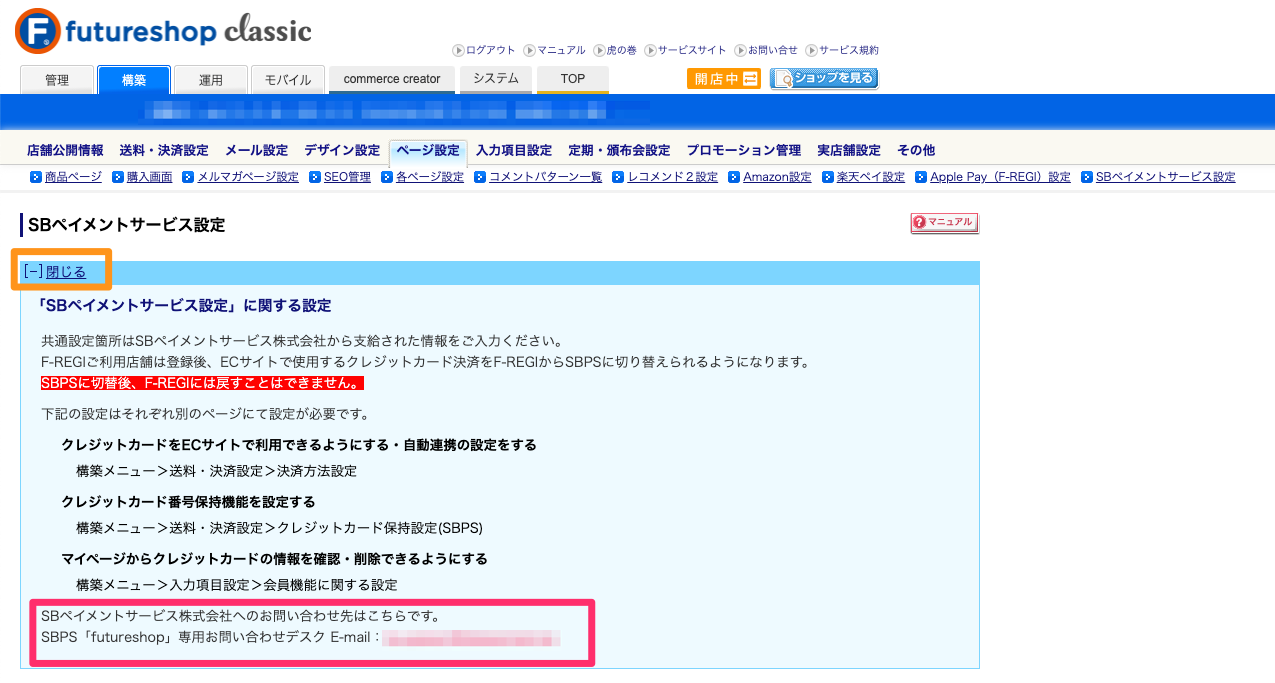Open the お問い合せ link
Viewport: 1275px width, 683px height.
click(766, 50)
